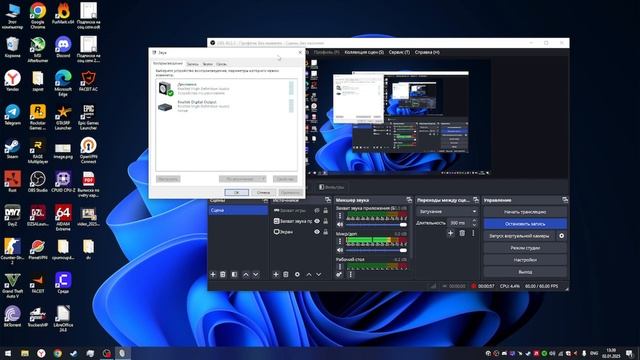Viewport: 640px width, 360px height.
Task: Move scene down arrow in Scenes panel
Action: [x=256, y=275]
